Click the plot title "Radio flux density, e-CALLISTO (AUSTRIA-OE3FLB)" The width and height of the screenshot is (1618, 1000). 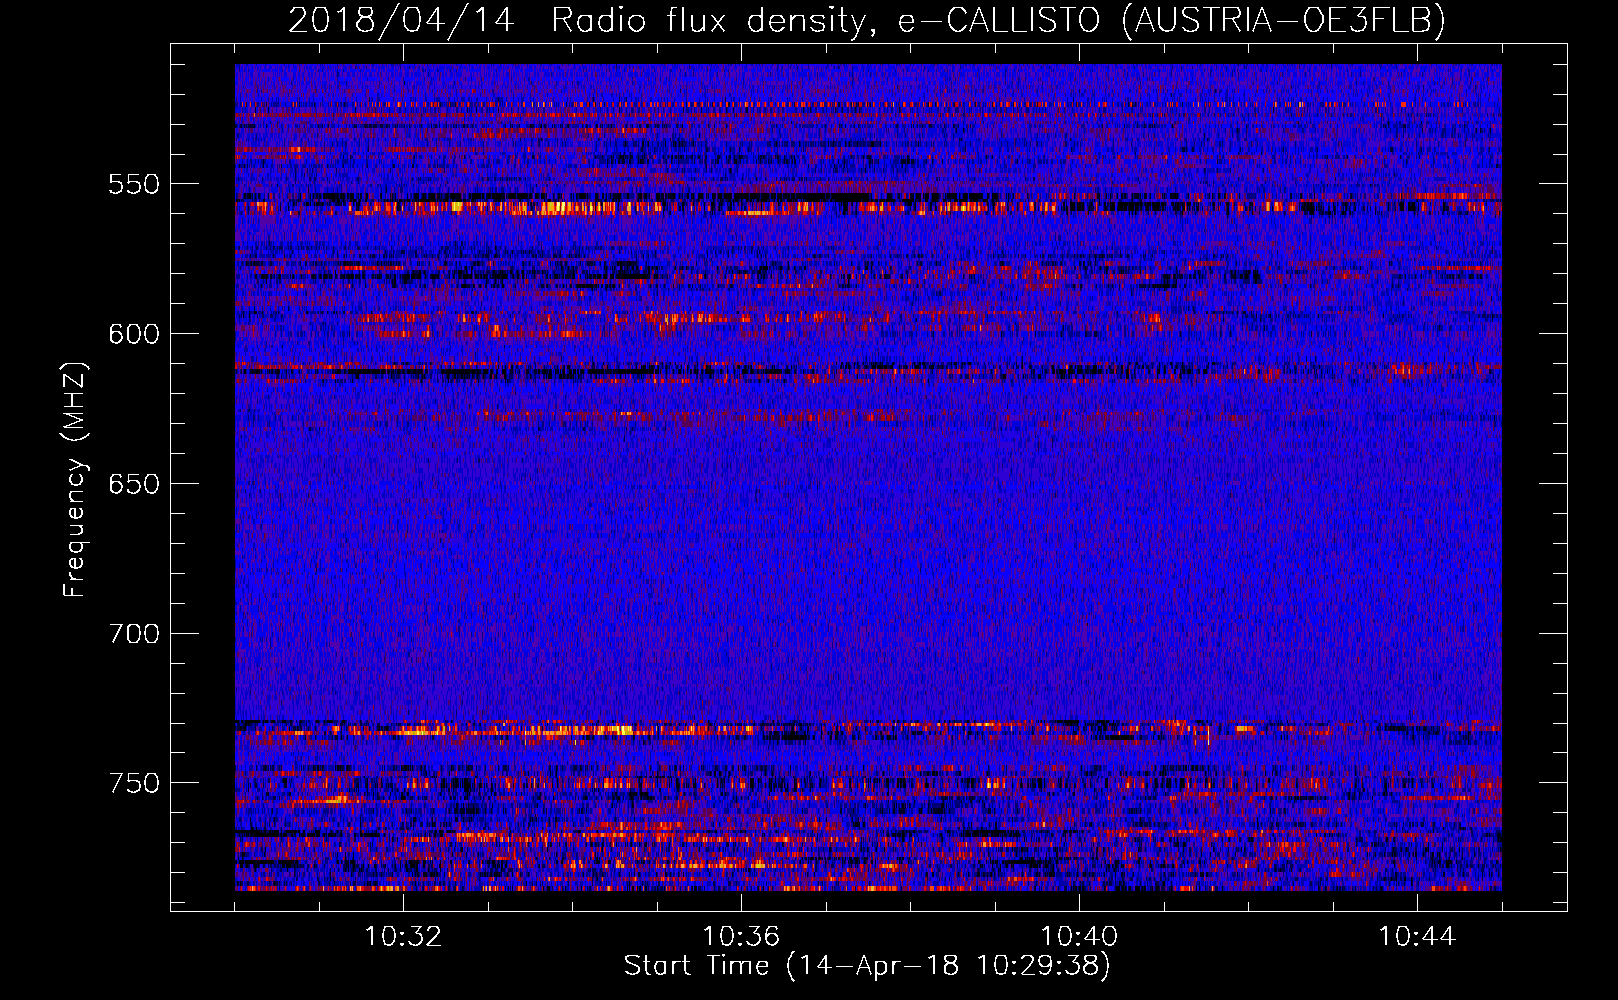[998, 21]
